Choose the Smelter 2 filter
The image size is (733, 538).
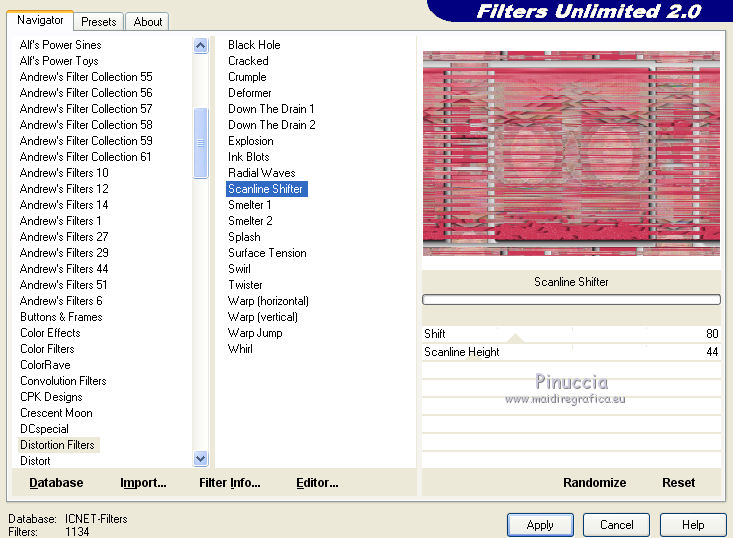pyautogui.click(x=250, y=221)
